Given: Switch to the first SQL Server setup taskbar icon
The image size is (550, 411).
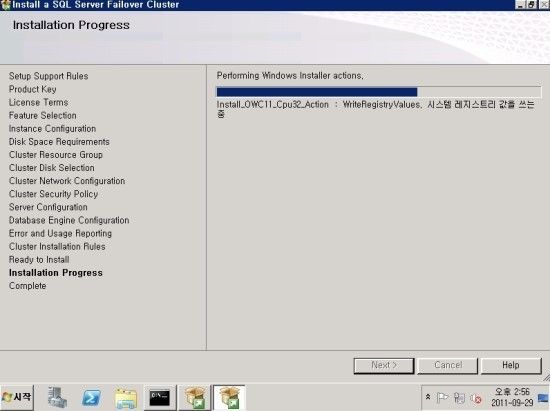Looking at the screenshot, I should point(195,398).
